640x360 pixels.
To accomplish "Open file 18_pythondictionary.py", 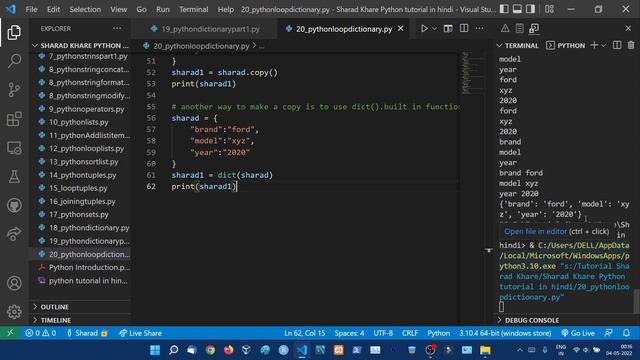I will [89, 228].
